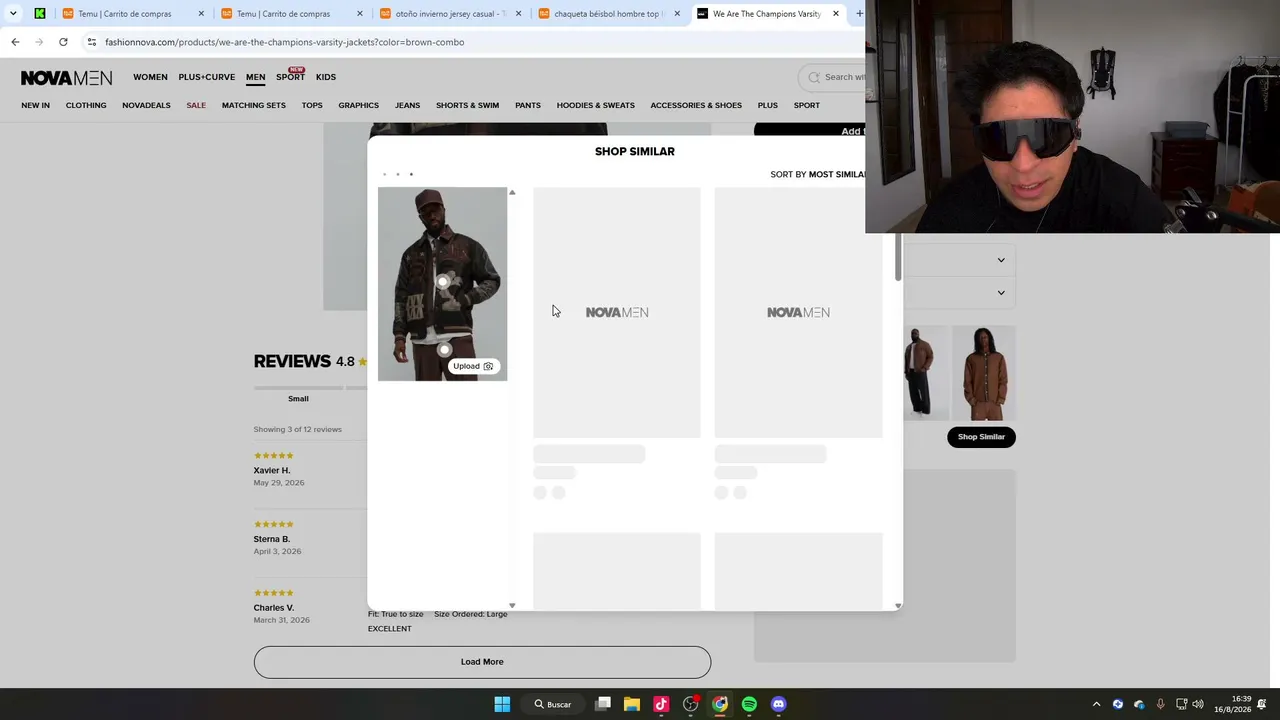The image size is (1280, 720).
Task: Click the search magnifier icon
Action: 814,77
